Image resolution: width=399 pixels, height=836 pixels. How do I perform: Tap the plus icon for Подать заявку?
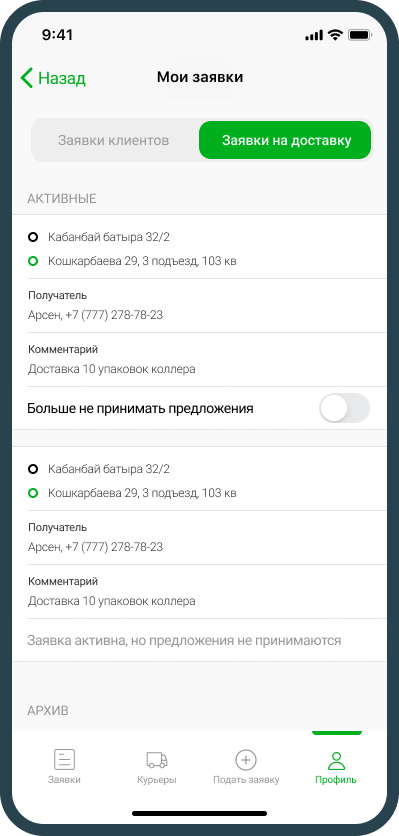click(246, 759)
